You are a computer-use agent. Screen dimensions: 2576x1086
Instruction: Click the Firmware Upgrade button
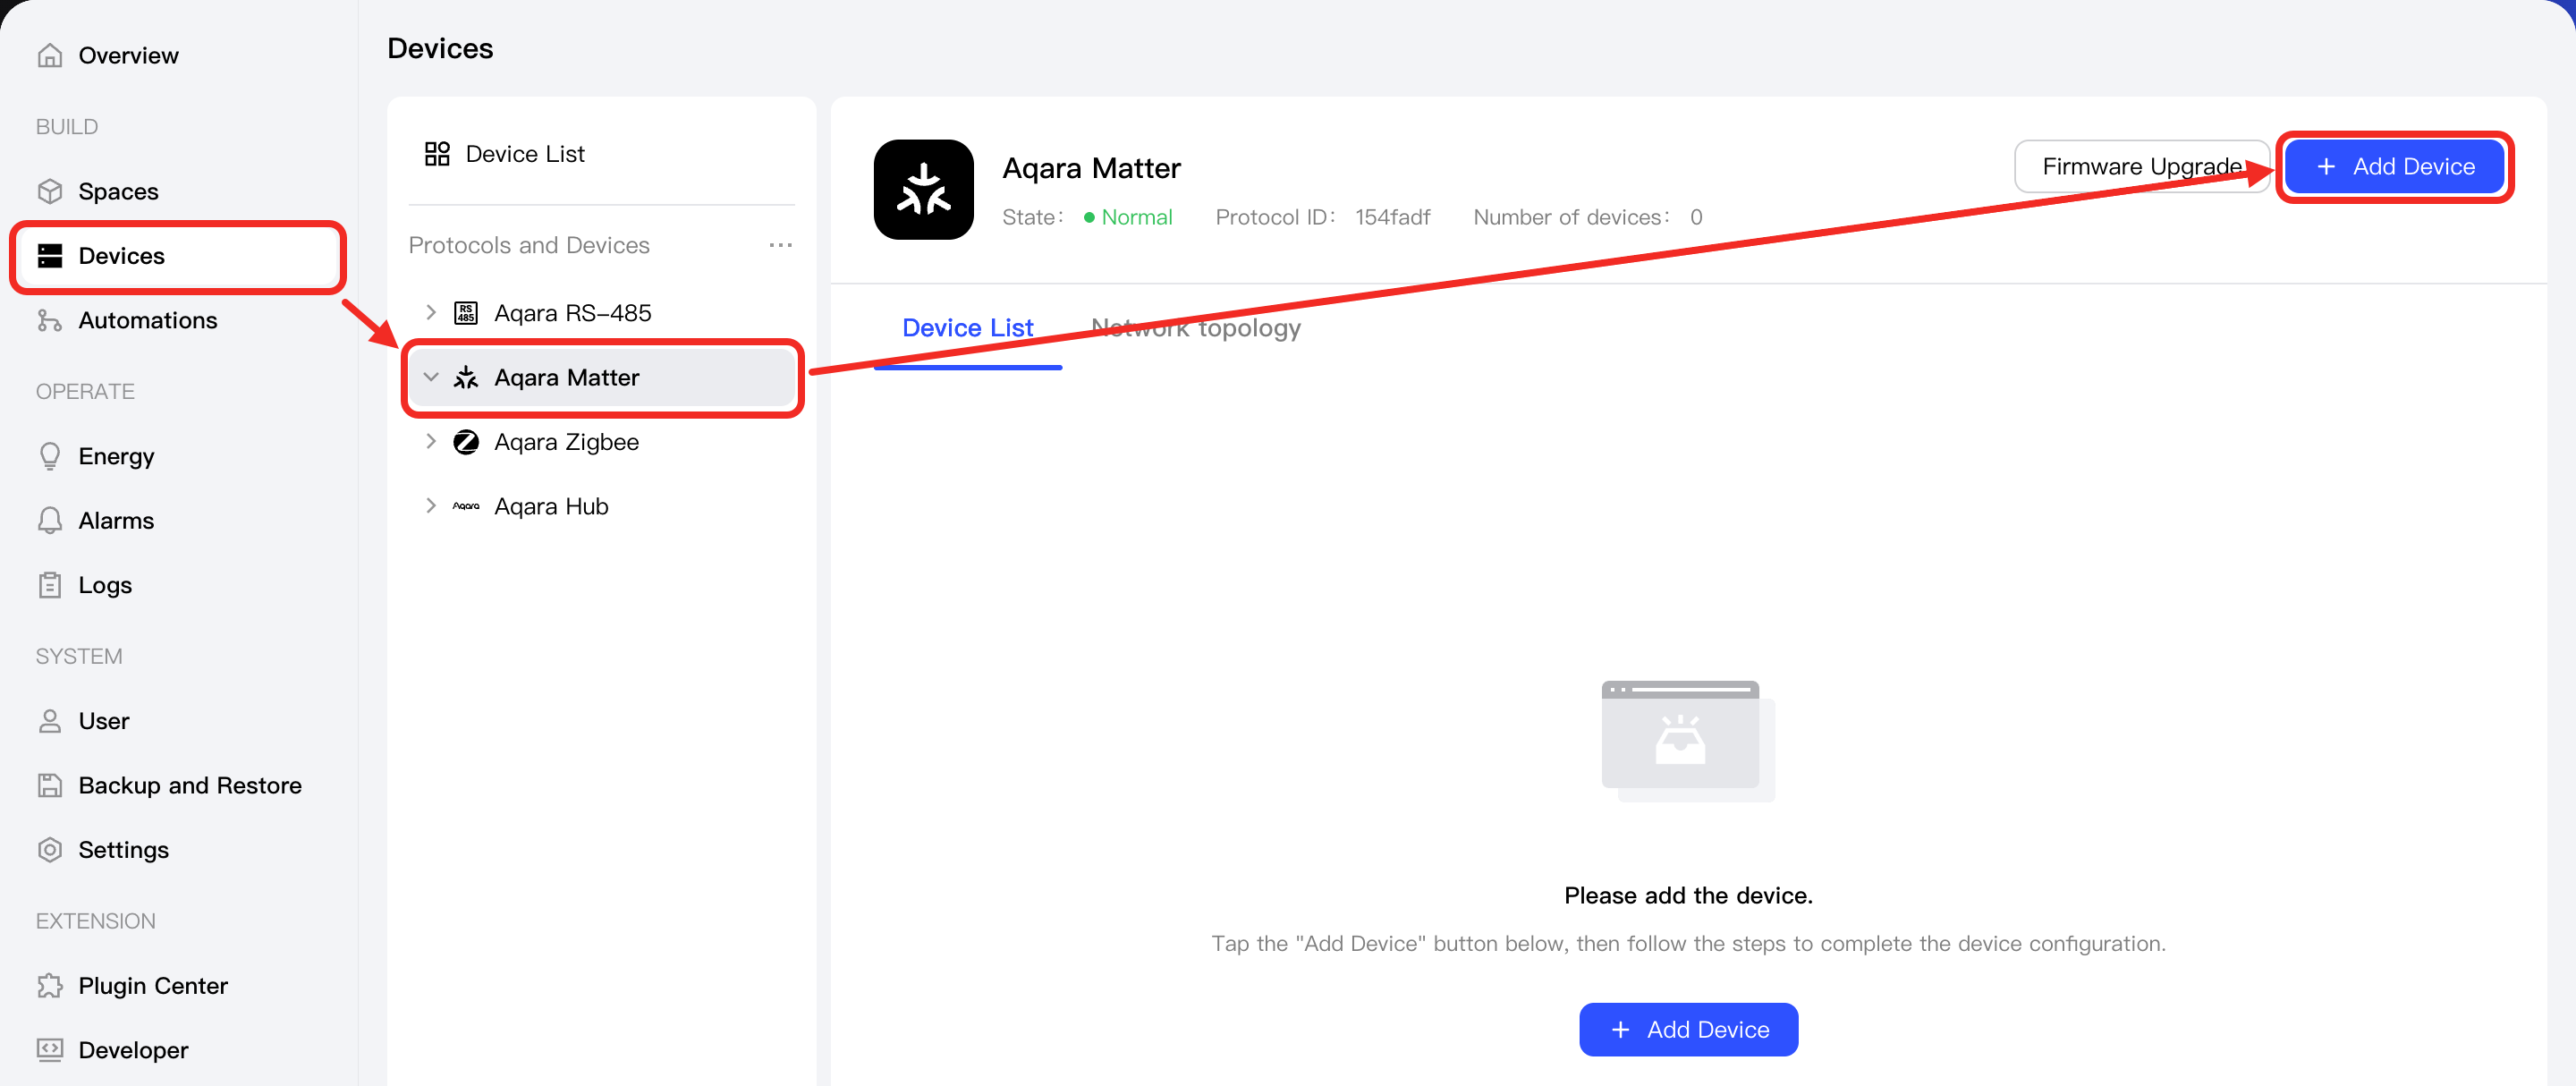pyautogui.click(x=2141, y=166)
